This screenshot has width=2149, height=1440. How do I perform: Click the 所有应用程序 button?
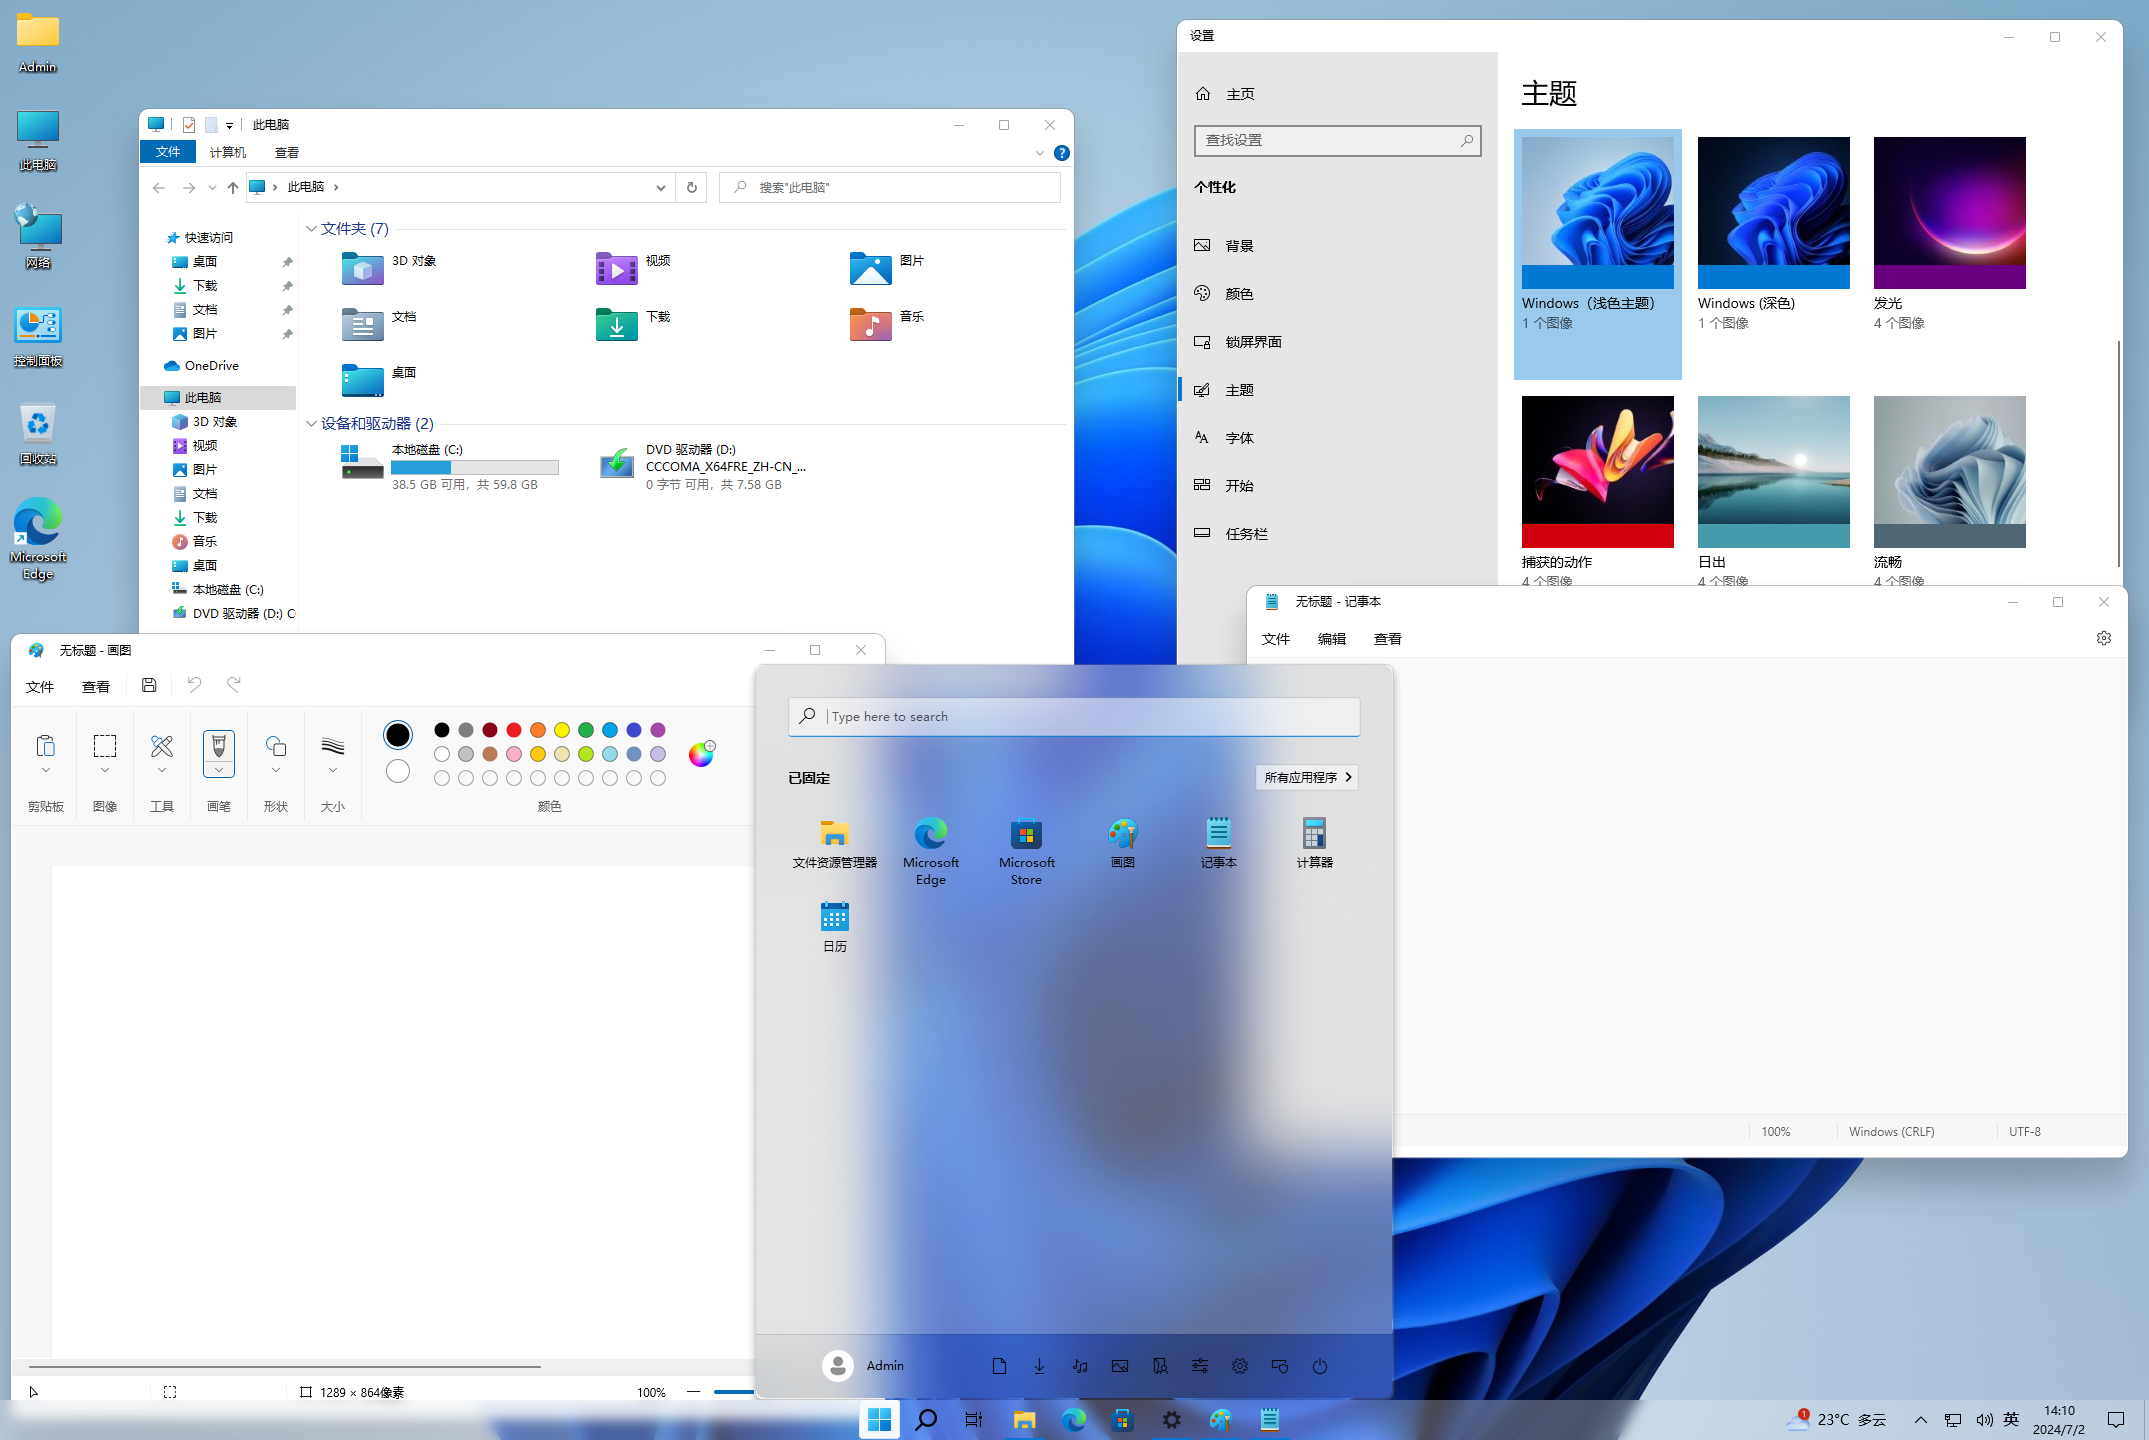(x=1306, y=777)
